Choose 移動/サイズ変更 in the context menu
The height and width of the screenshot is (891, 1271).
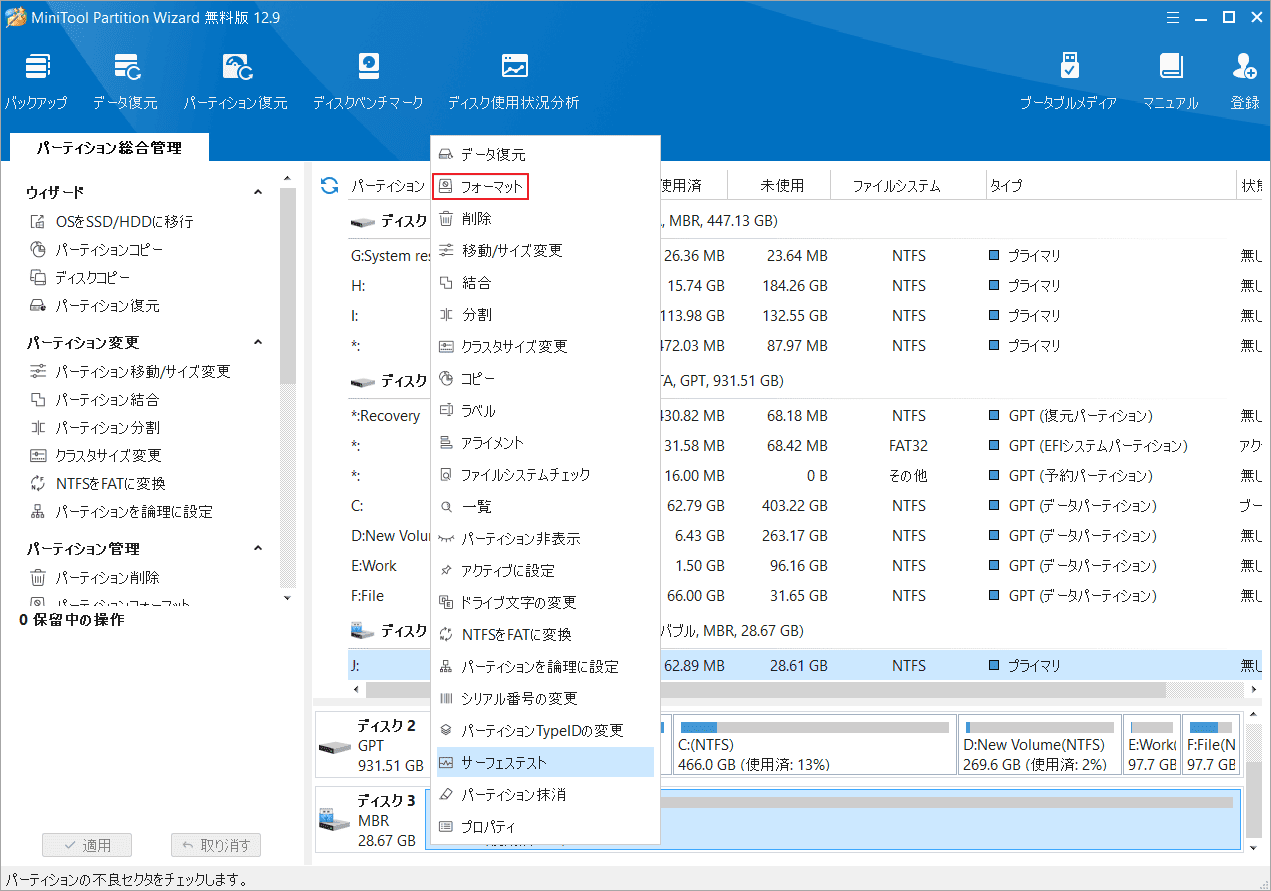(x=545, y=250)
